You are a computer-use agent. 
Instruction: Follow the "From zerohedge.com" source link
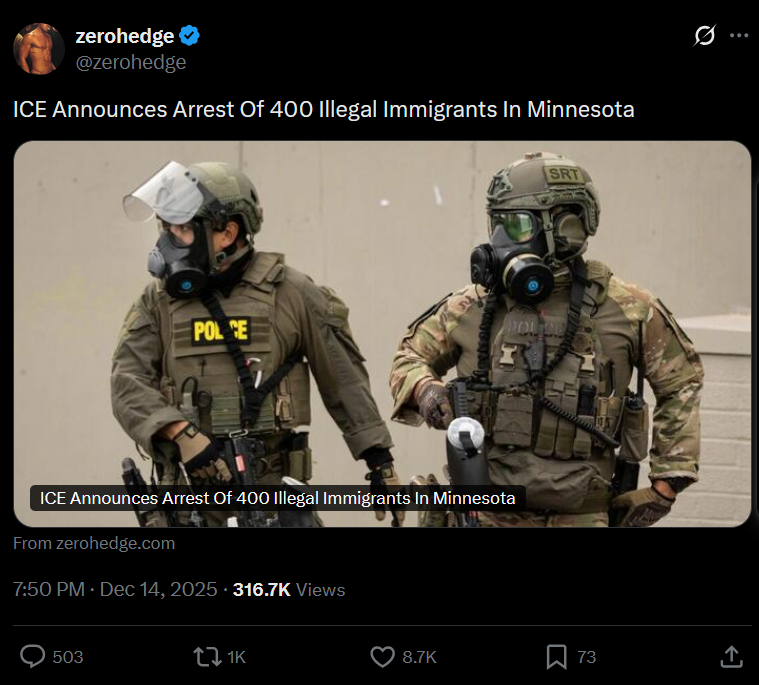coord(94,543)
